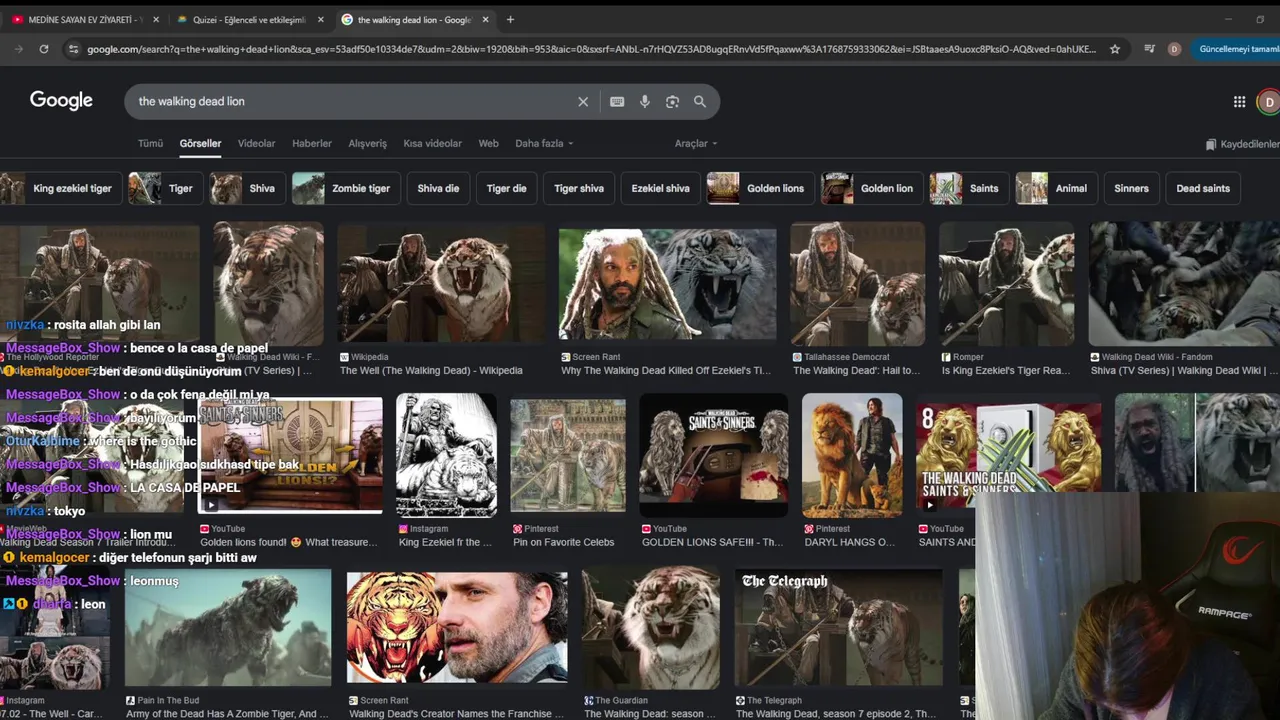Open site information icon in address bar
Viewport: 1280px width, 720px height.
pyautogui.click(x=72, y=48)
